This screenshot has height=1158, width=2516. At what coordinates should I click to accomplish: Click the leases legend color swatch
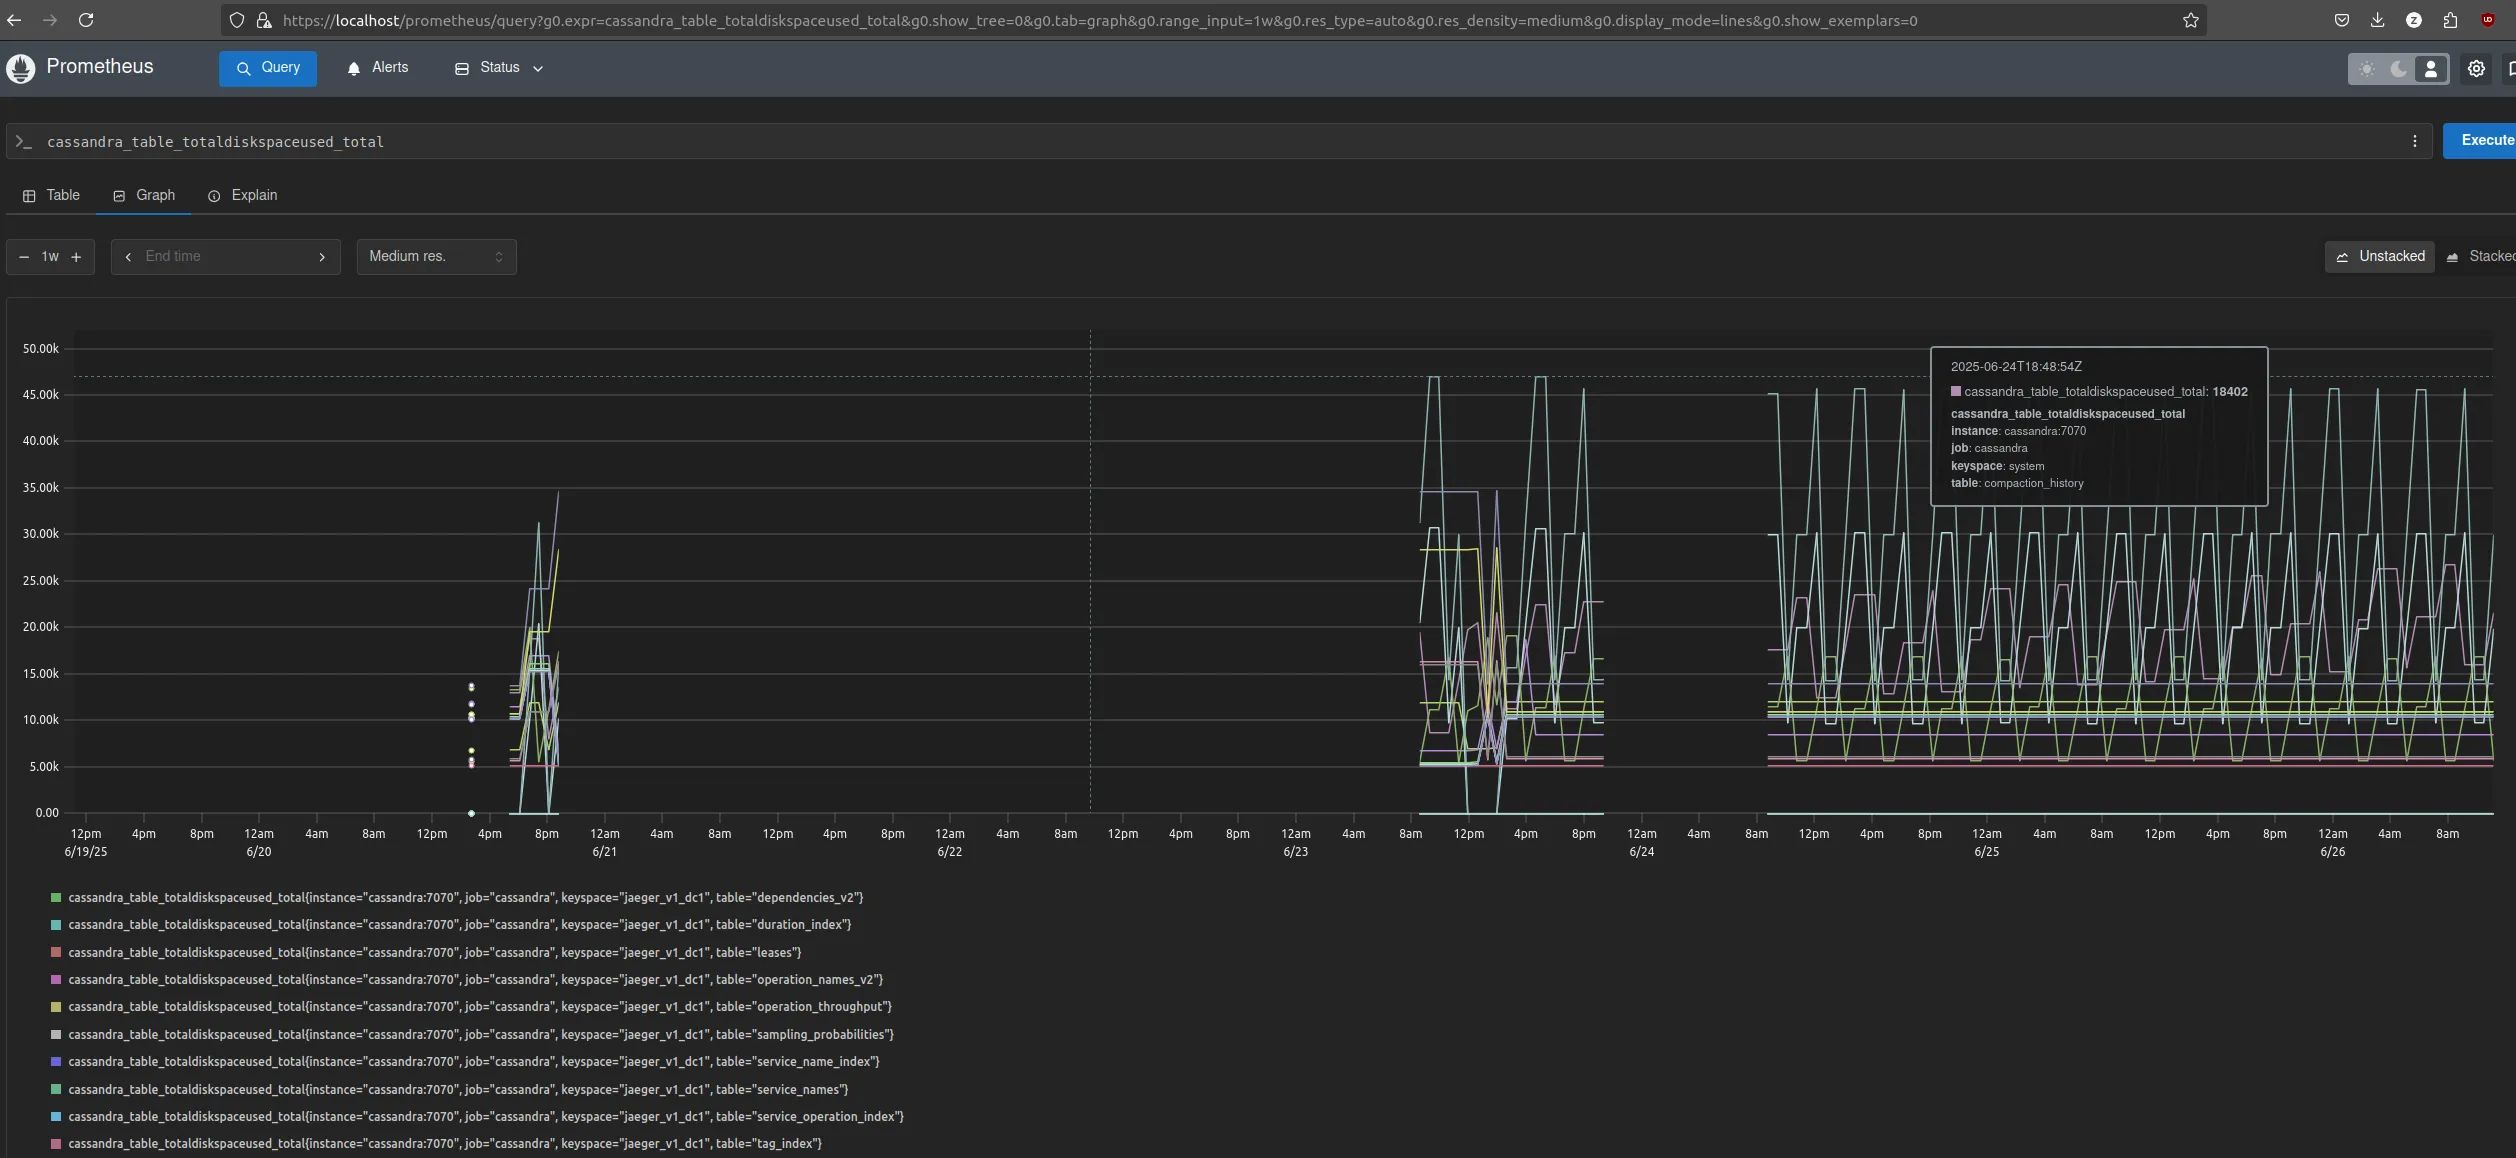[56, 953]
